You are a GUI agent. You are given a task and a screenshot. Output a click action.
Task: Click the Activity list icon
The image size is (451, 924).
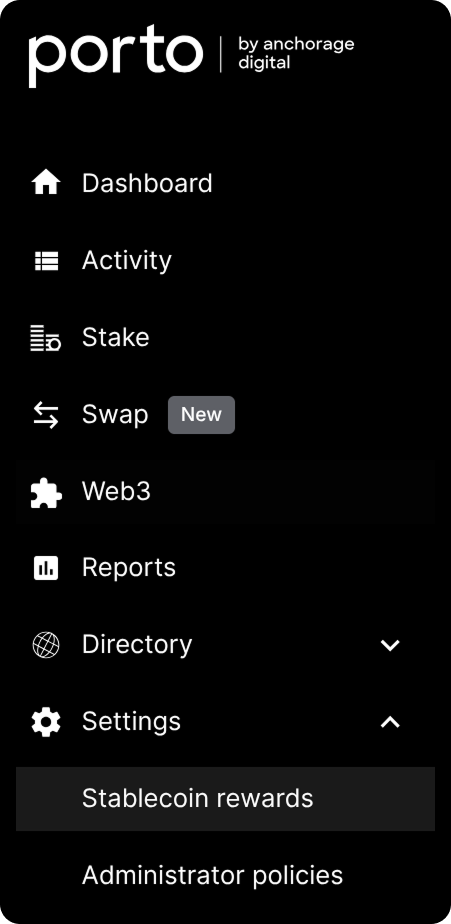coord(46,260)
